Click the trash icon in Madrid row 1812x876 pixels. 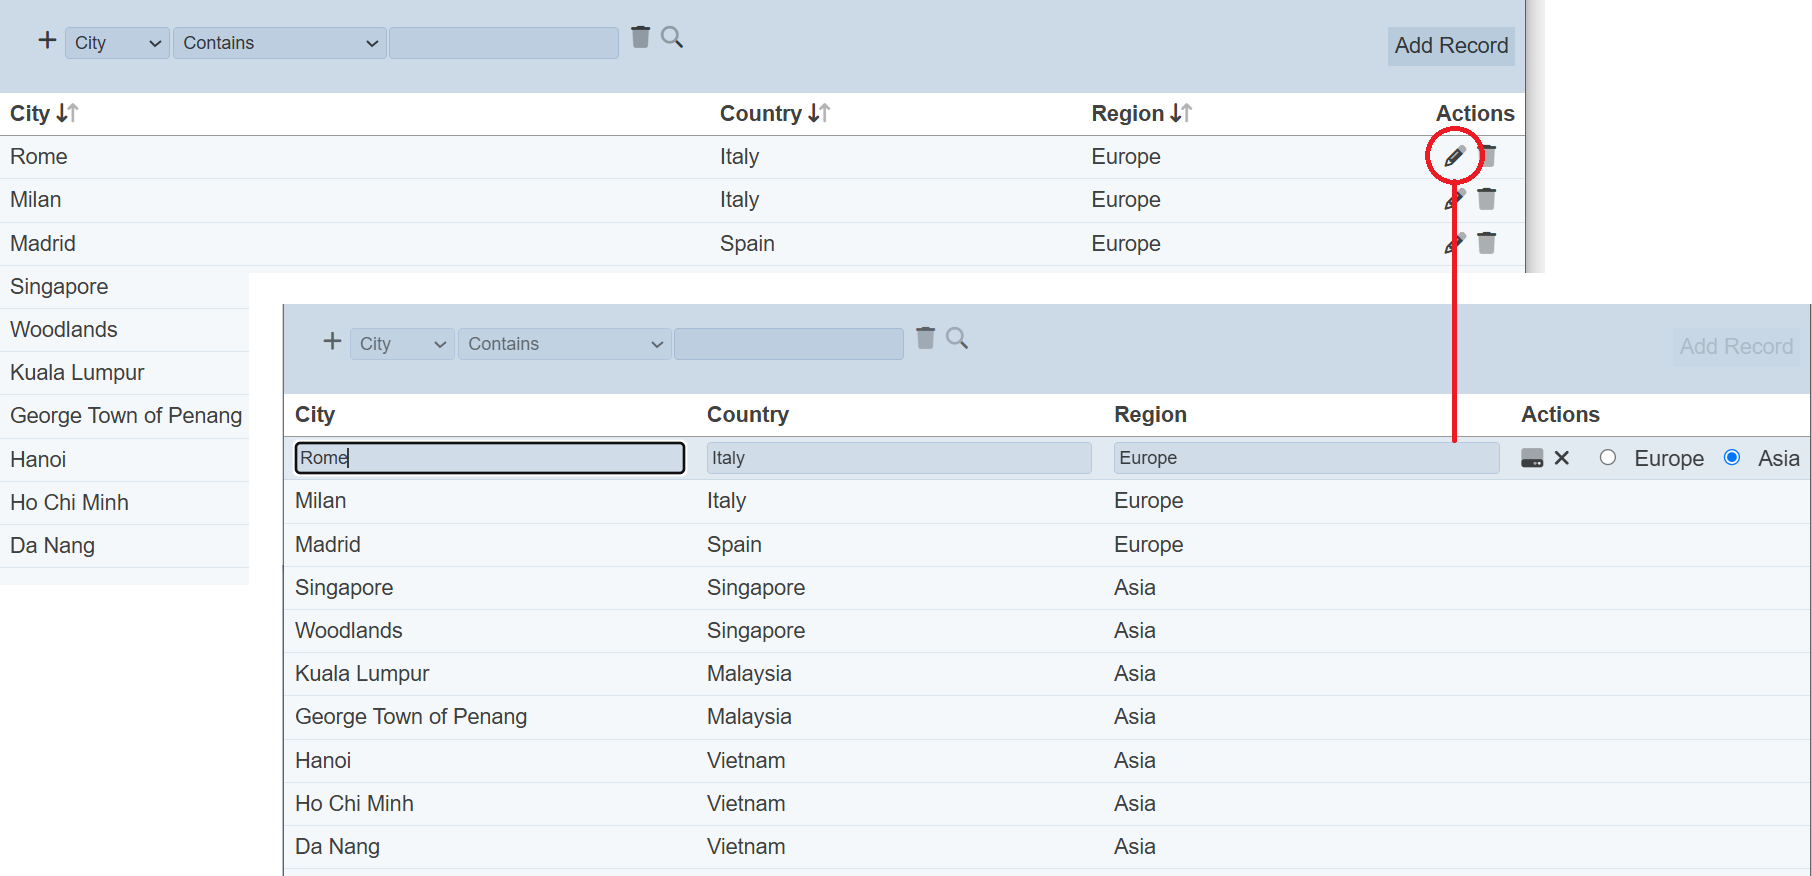pyautogui.click(x=1487, y=243)
